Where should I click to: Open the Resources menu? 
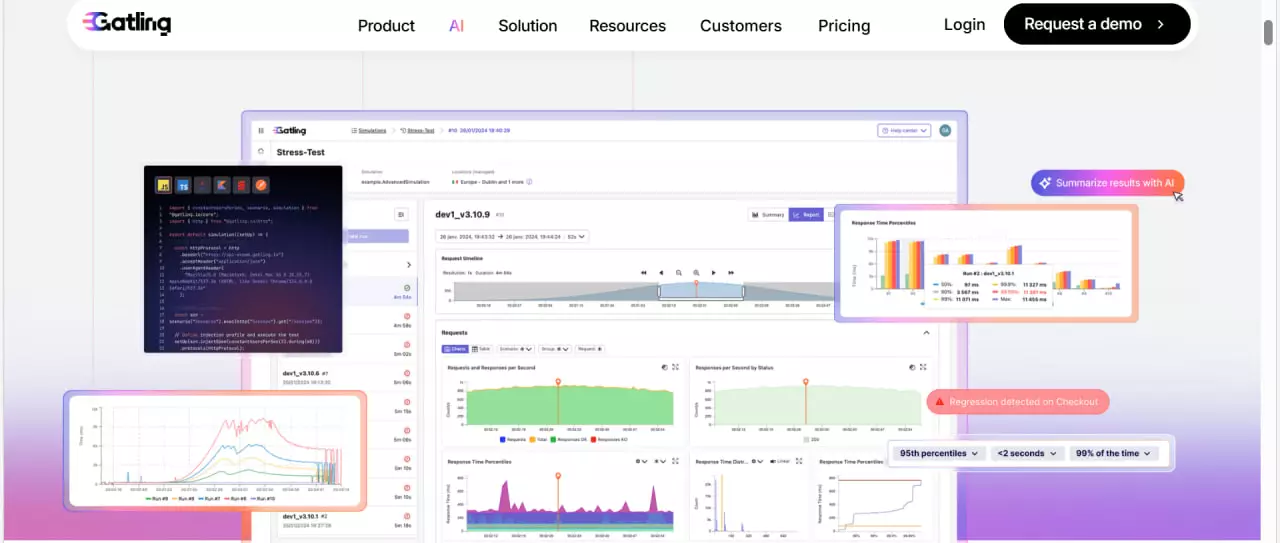627,26
